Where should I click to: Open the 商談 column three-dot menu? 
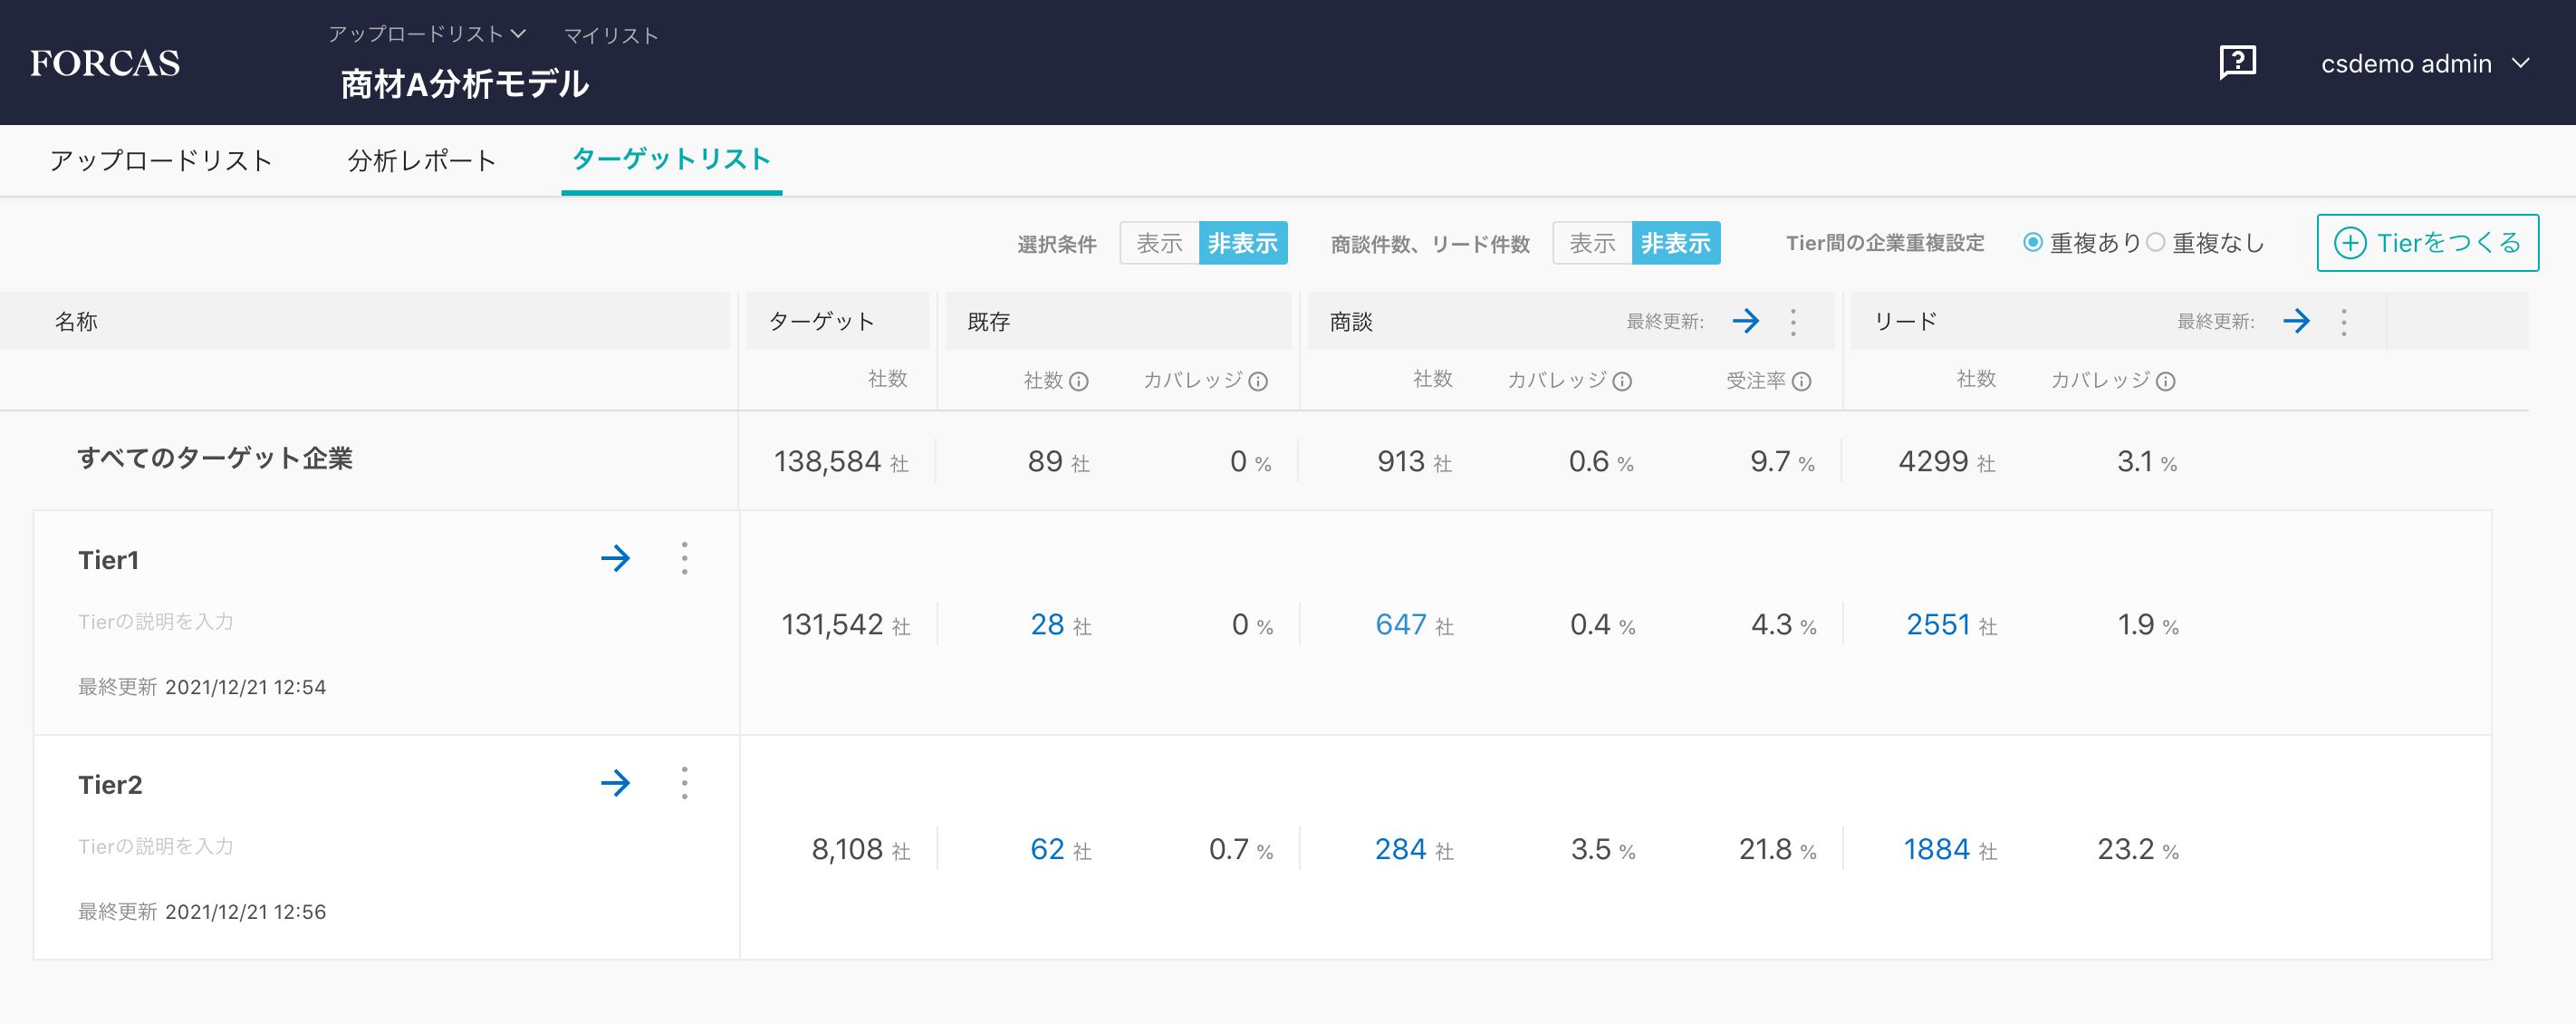click(1793, 321)
